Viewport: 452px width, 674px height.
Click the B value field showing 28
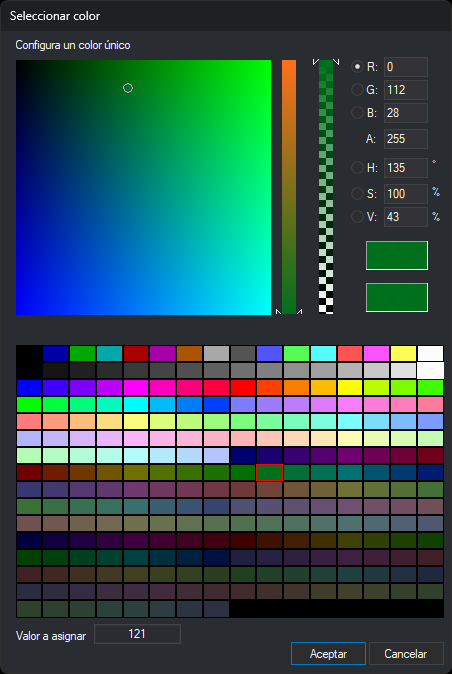406,113
